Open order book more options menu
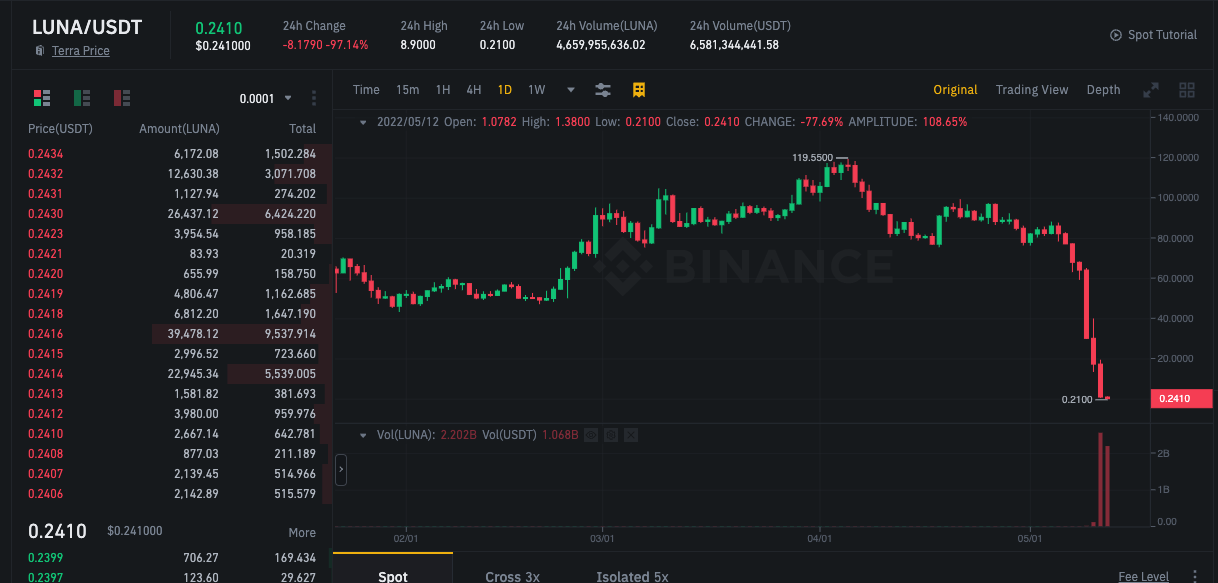 coord(314,98)
